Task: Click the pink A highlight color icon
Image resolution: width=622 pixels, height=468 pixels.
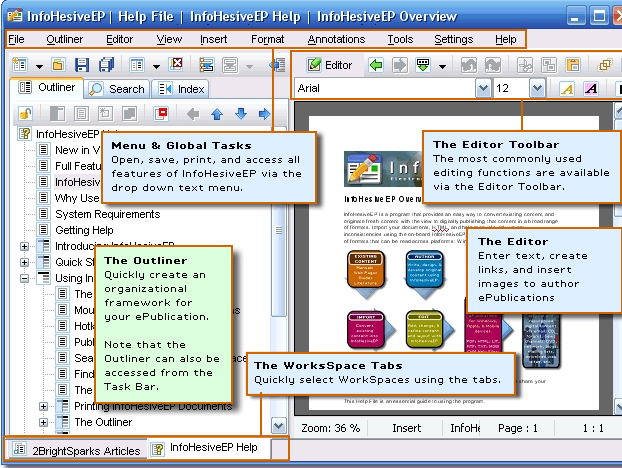Action: pyautogui.click(x=591, y=89)
